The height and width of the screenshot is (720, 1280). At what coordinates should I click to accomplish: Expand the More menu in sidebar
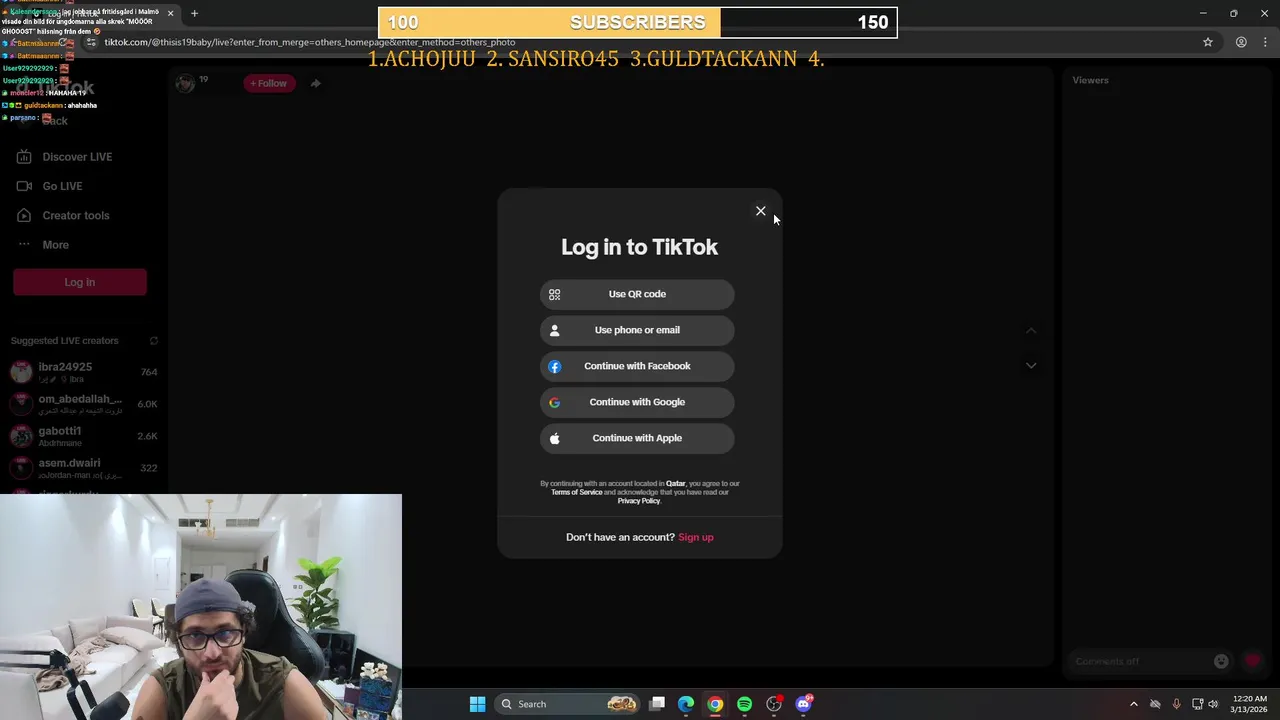point(80,245)
